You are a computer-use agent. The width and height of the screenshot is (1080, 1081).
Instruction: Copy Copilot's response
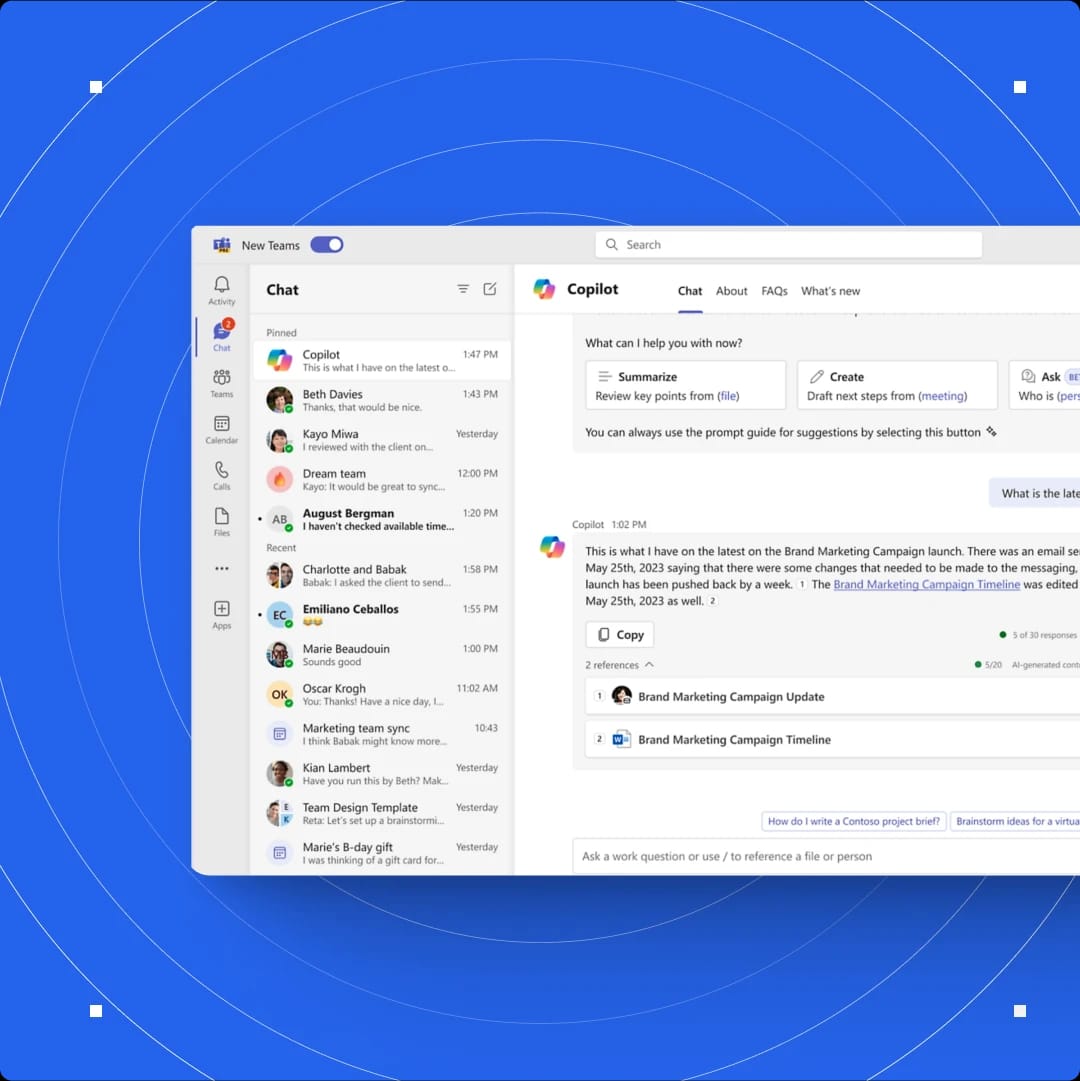619,634
